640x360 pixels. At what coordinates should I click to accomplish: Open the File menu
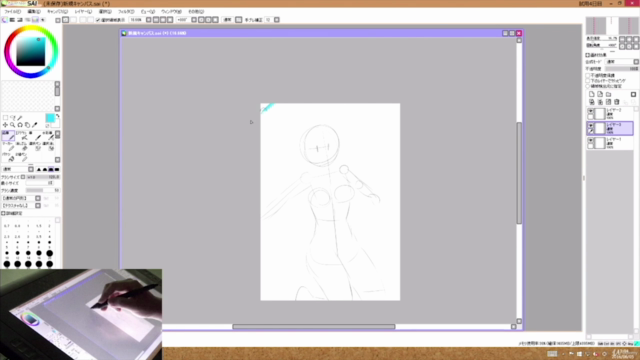[x=13, y=11]
